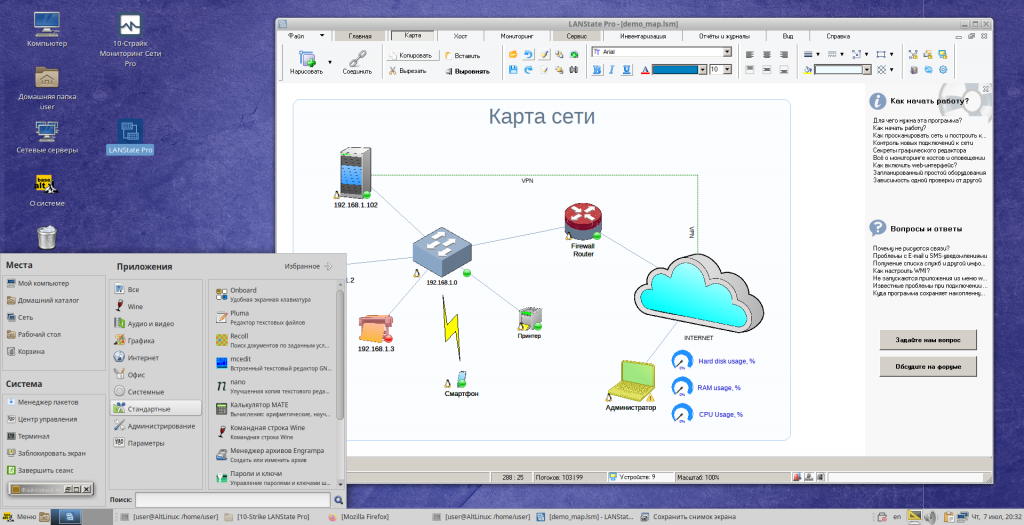Image resolution: width=1024 pixels, height=525 pixels.
Task: Select the server 192.168.1.102 on map
Action: [x=355, y=173]
